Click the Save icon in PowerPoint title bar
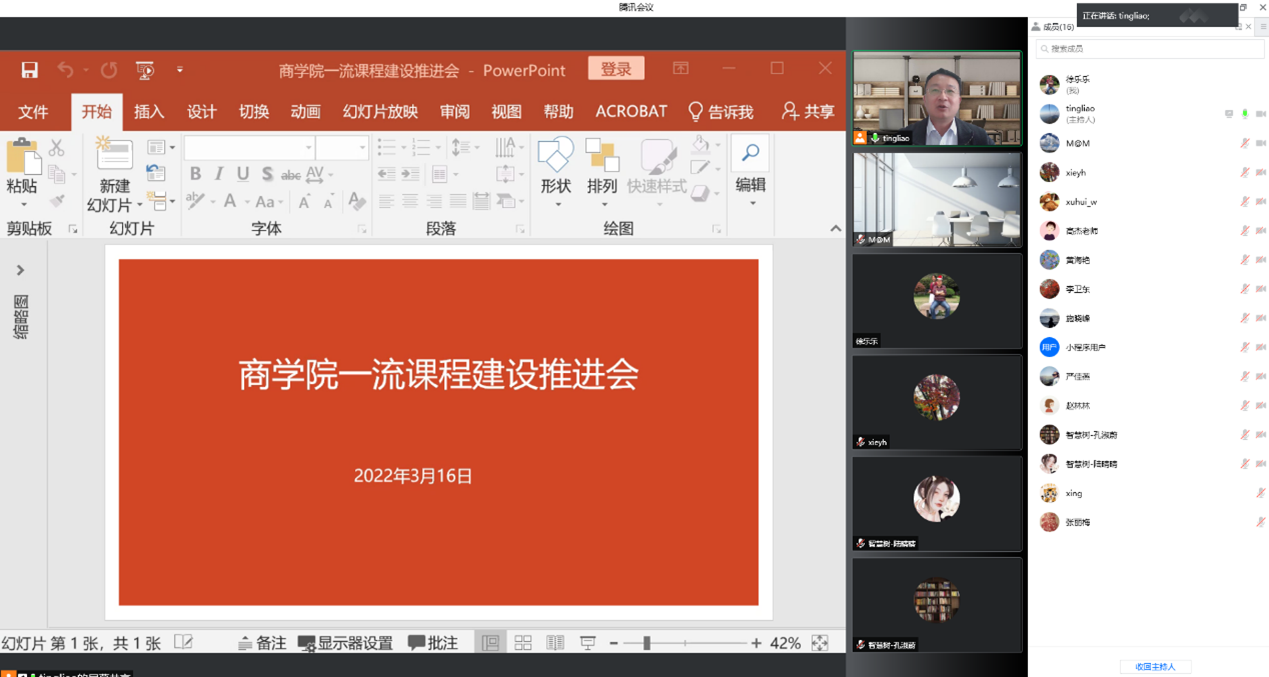The width and height of the screenshot is (1269, 677). [x=29, y=70]
